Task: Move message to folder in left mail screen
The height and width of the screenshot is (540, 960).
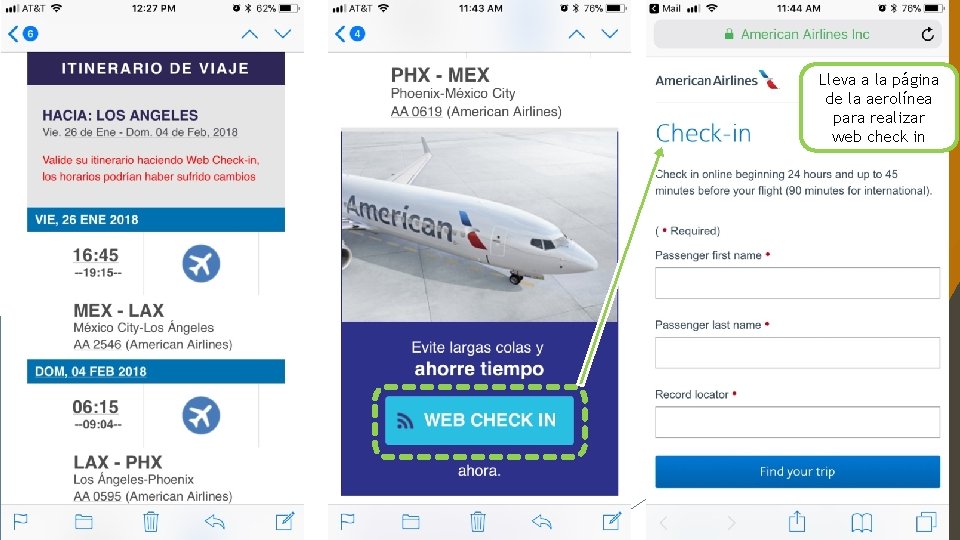Action: point(84,522)
